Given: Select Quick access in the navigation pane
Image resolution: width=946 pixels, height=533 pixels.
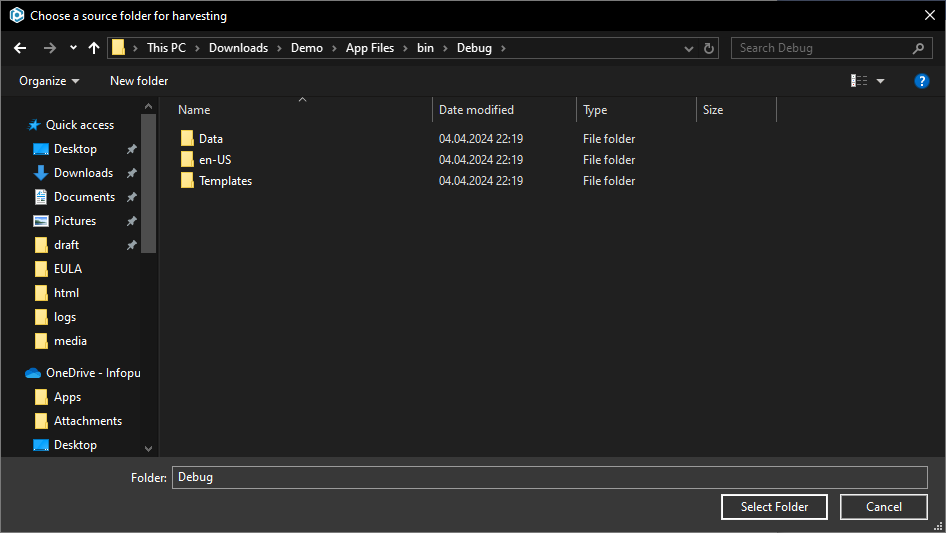Looking at the screenshot, I should click(80, 125).
